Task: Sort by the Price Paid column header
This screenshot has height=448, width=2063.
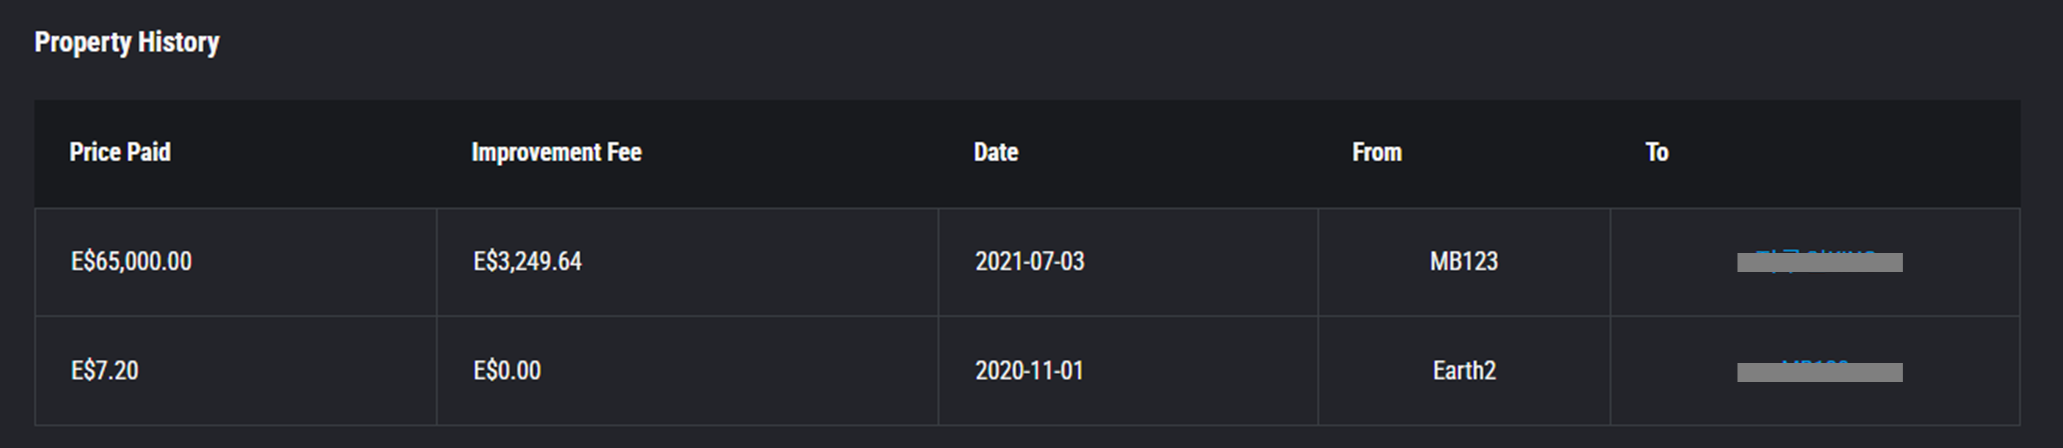Action: point(120,152)
